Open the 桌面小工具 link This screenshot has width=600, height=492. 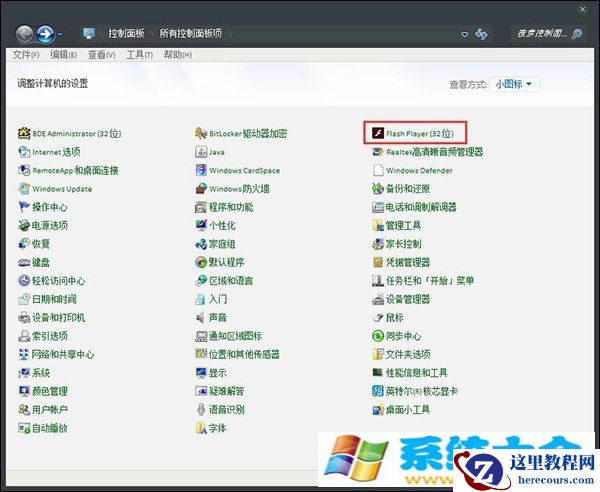tap(408, 409)
